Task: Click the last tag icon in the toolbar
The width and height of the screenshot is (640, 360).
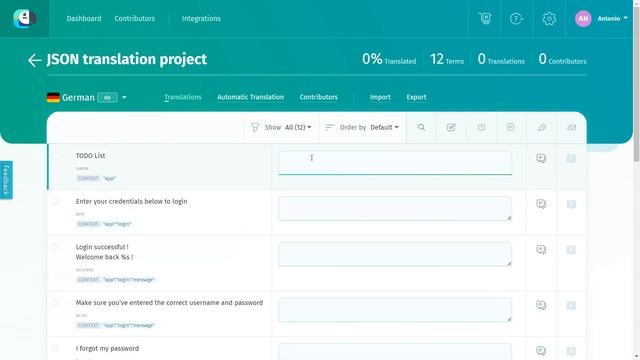Action: [x=571, y=127]
